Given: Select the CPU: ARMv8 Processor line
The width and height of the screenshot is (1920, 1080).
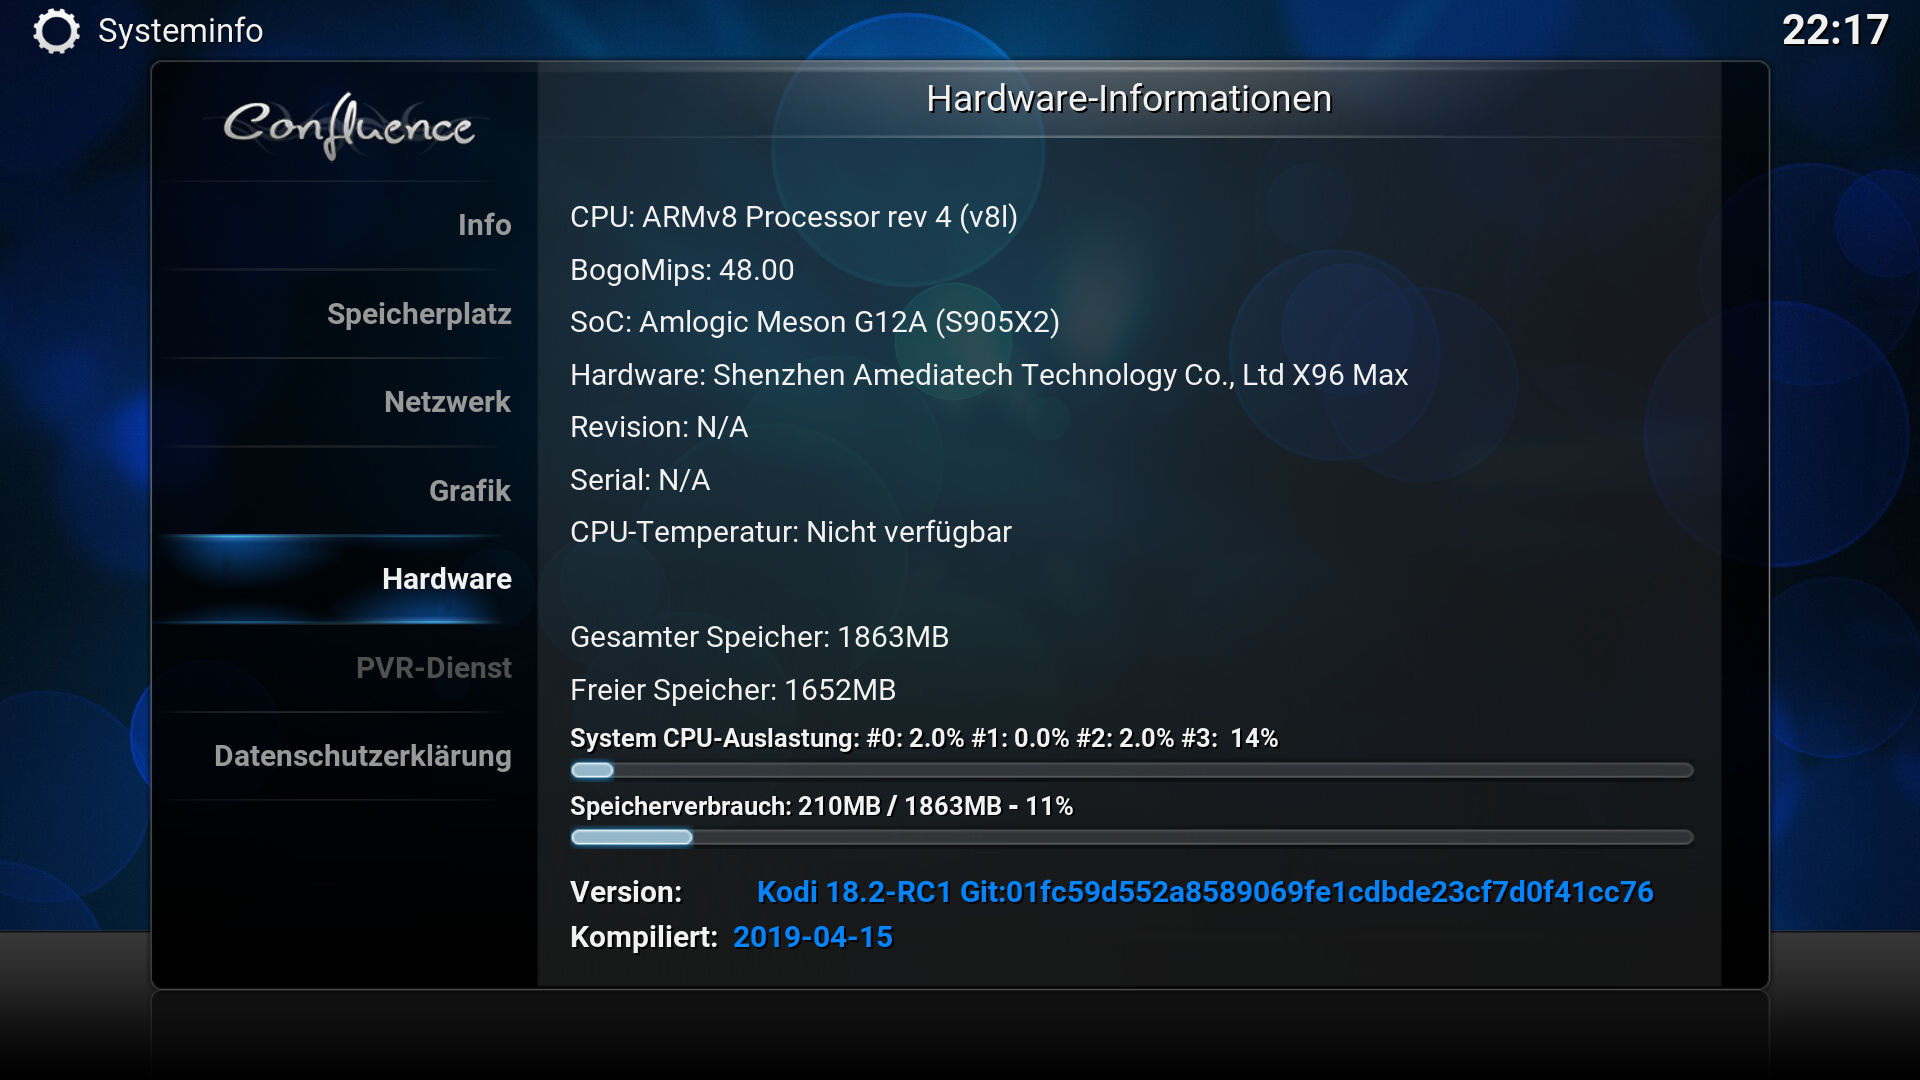Looking at the screenshot, I should [x=793, y=217].
